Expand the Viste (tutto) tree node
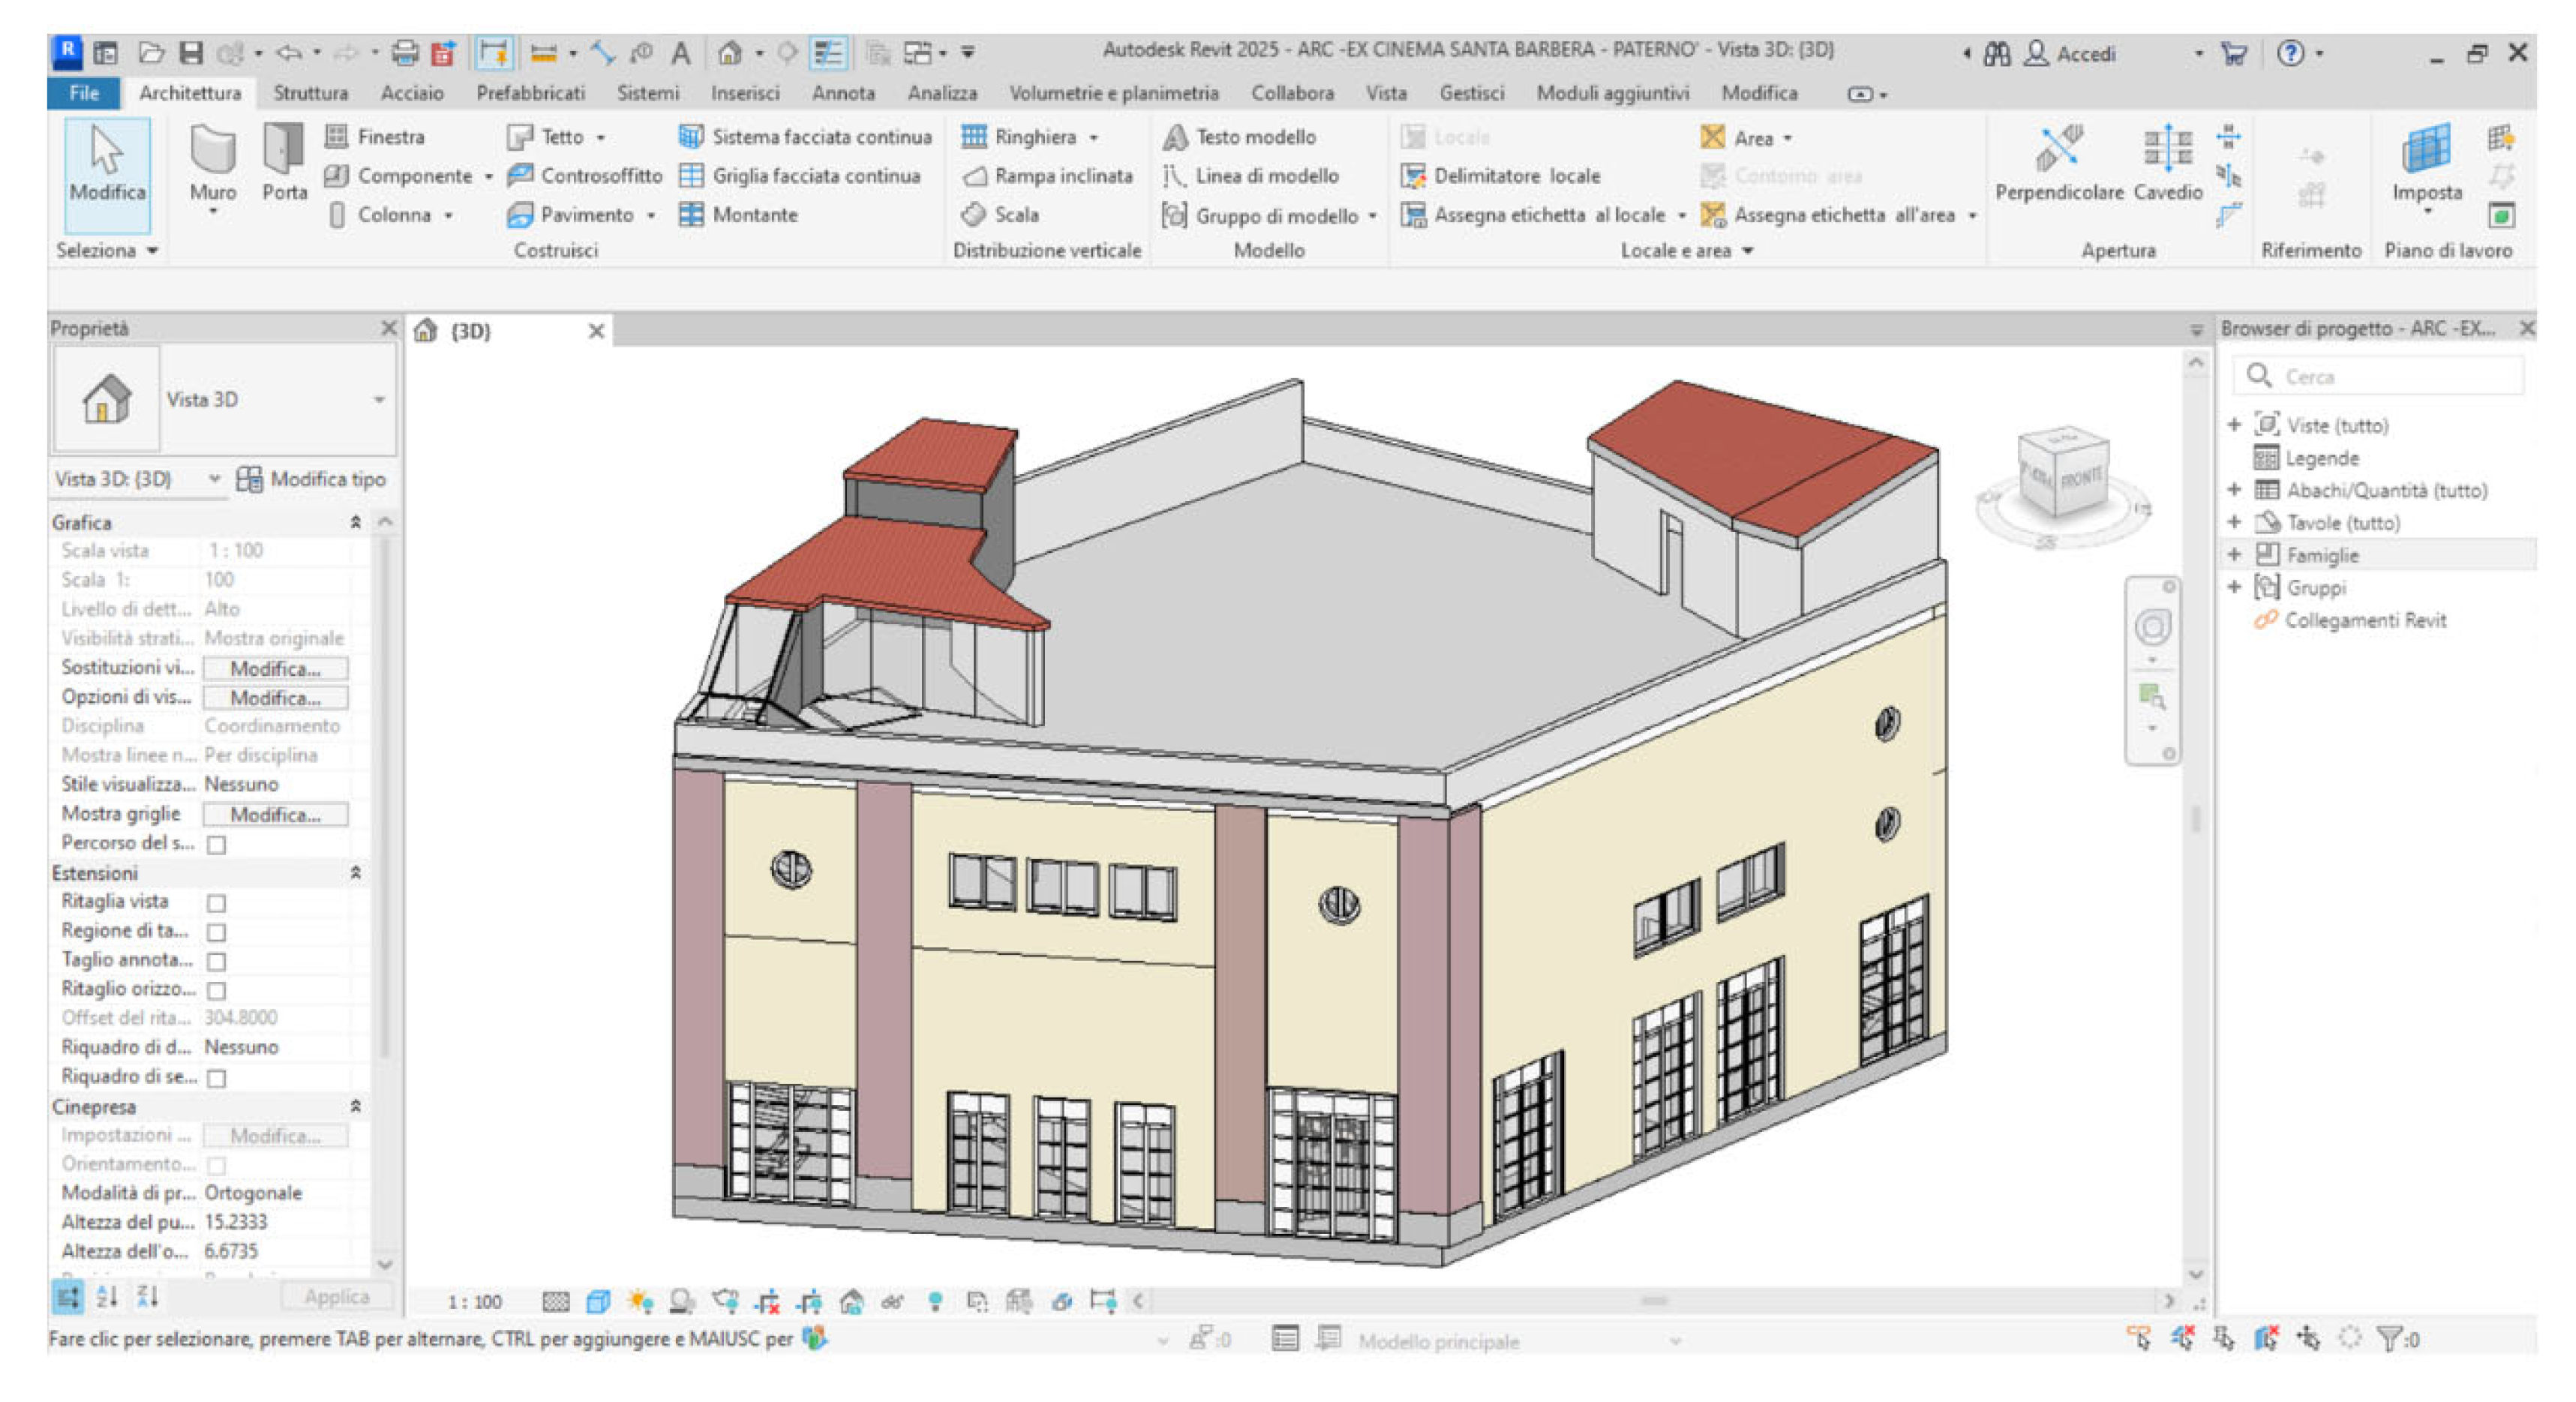The height and width of the screenshot is (1402, 2576). coord(2234,425)
